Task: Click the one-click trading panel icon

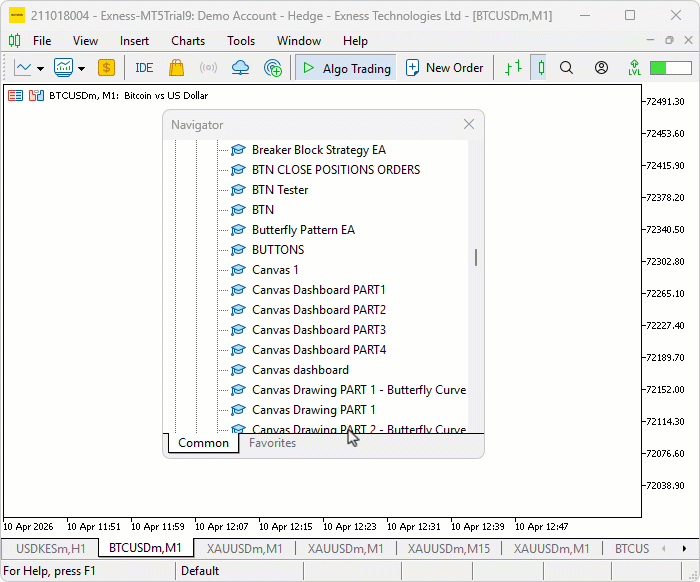Action: click(x=36, y=96)
